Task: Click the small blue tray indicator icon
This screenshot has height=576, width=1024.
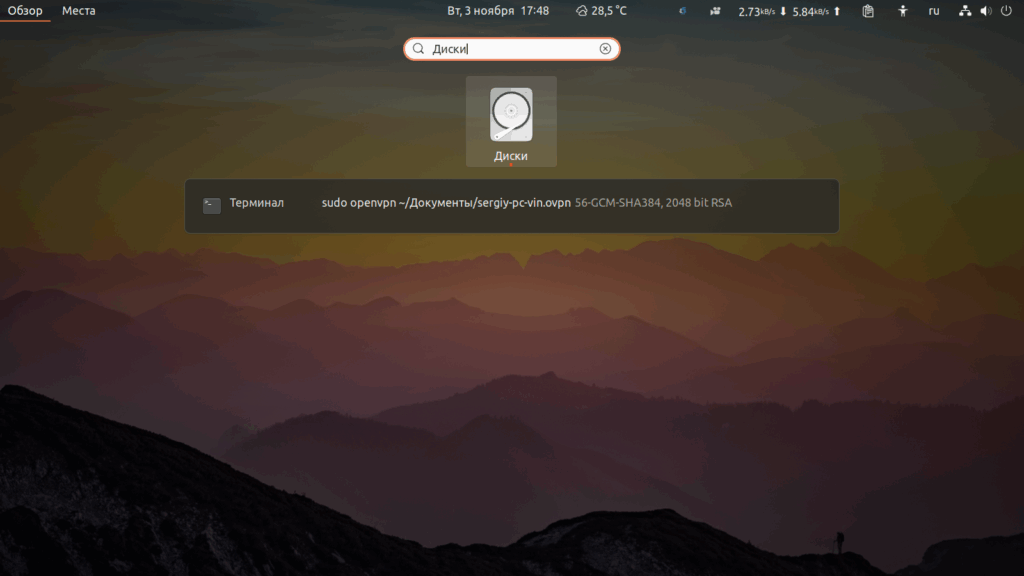Action: [682, 10]
